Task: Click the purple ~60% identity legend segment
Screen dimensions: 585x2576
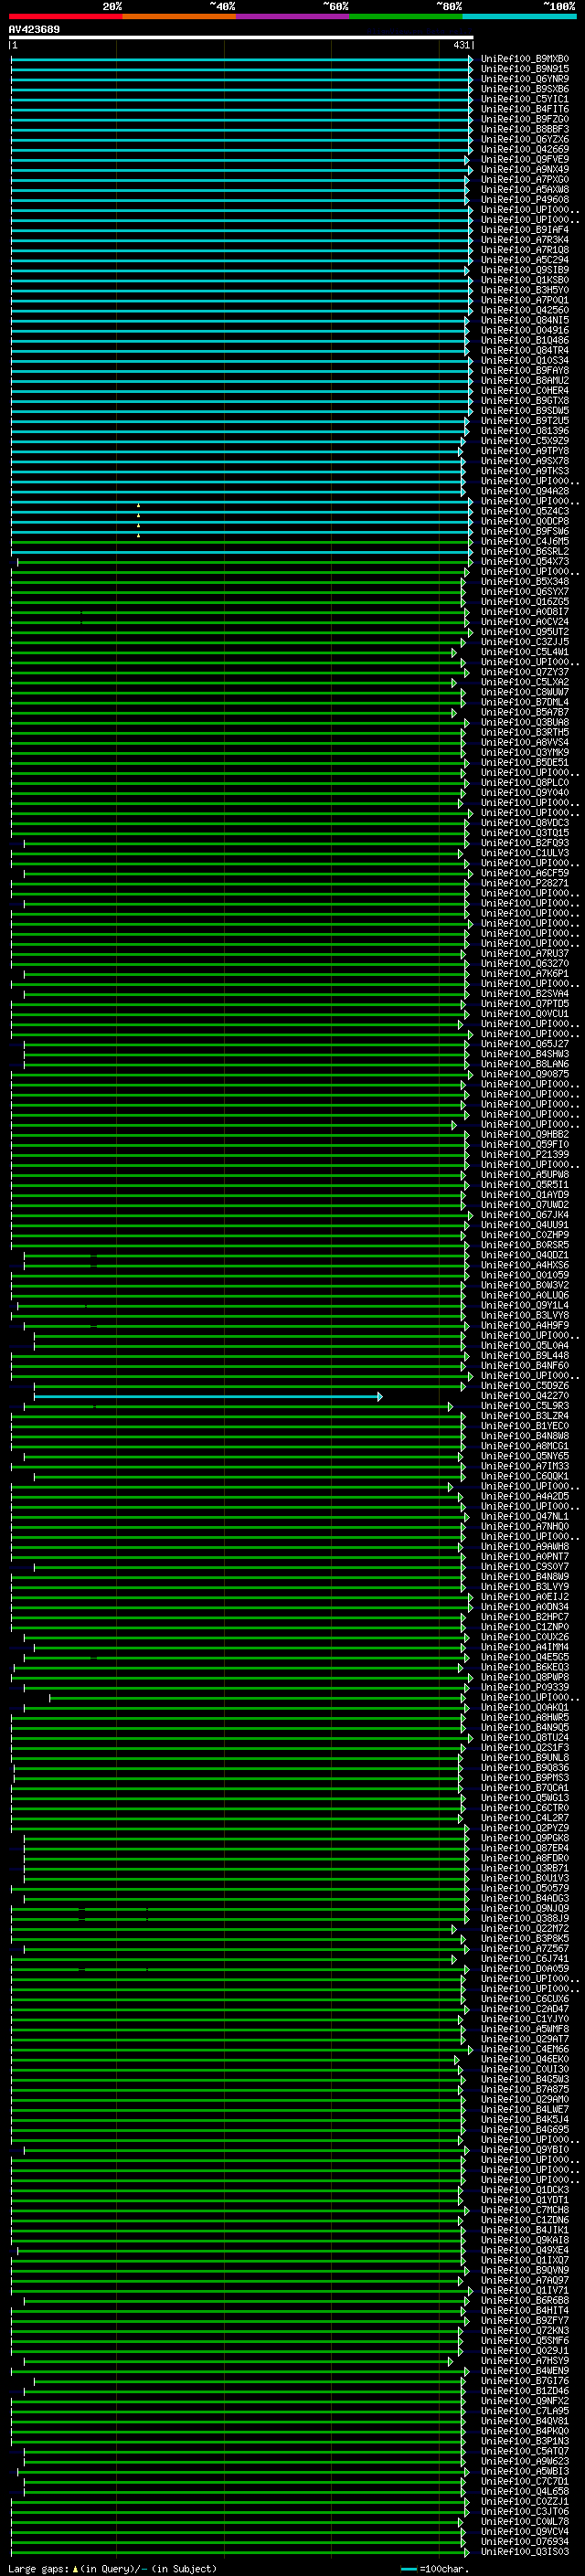Action: click(292, 16)
